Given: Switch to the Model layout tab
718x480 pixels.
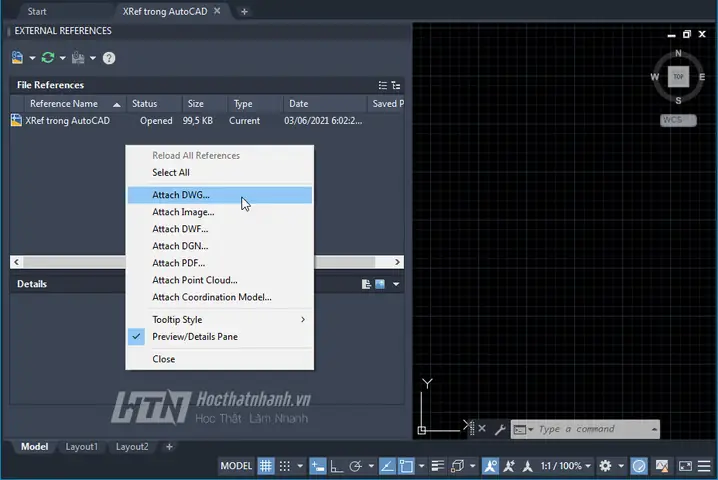Looking at the screenshot, I should (34, 447).
